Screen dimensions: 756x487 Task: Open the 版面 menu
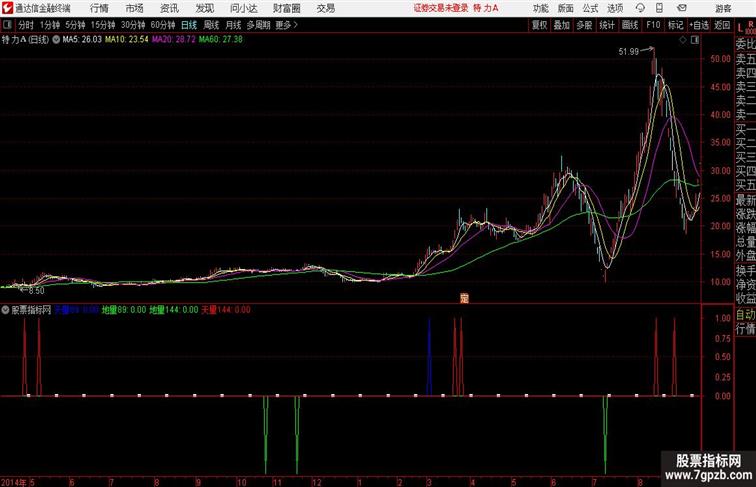[x=566, y=8]
